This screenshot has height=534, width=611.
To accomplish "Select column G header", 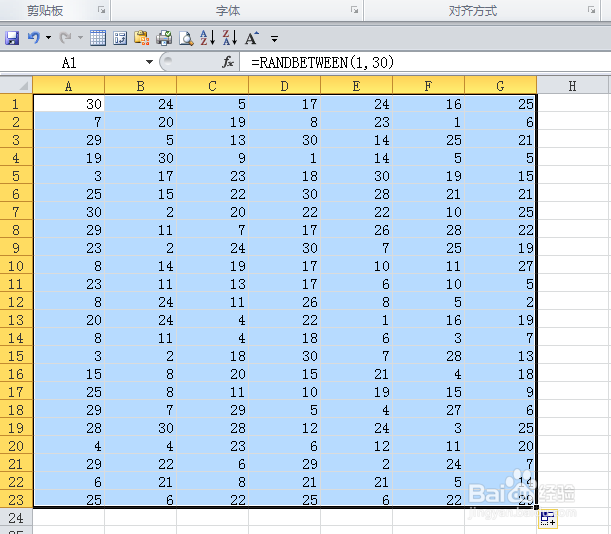I will pyautogui.click(x=500, y=85).
